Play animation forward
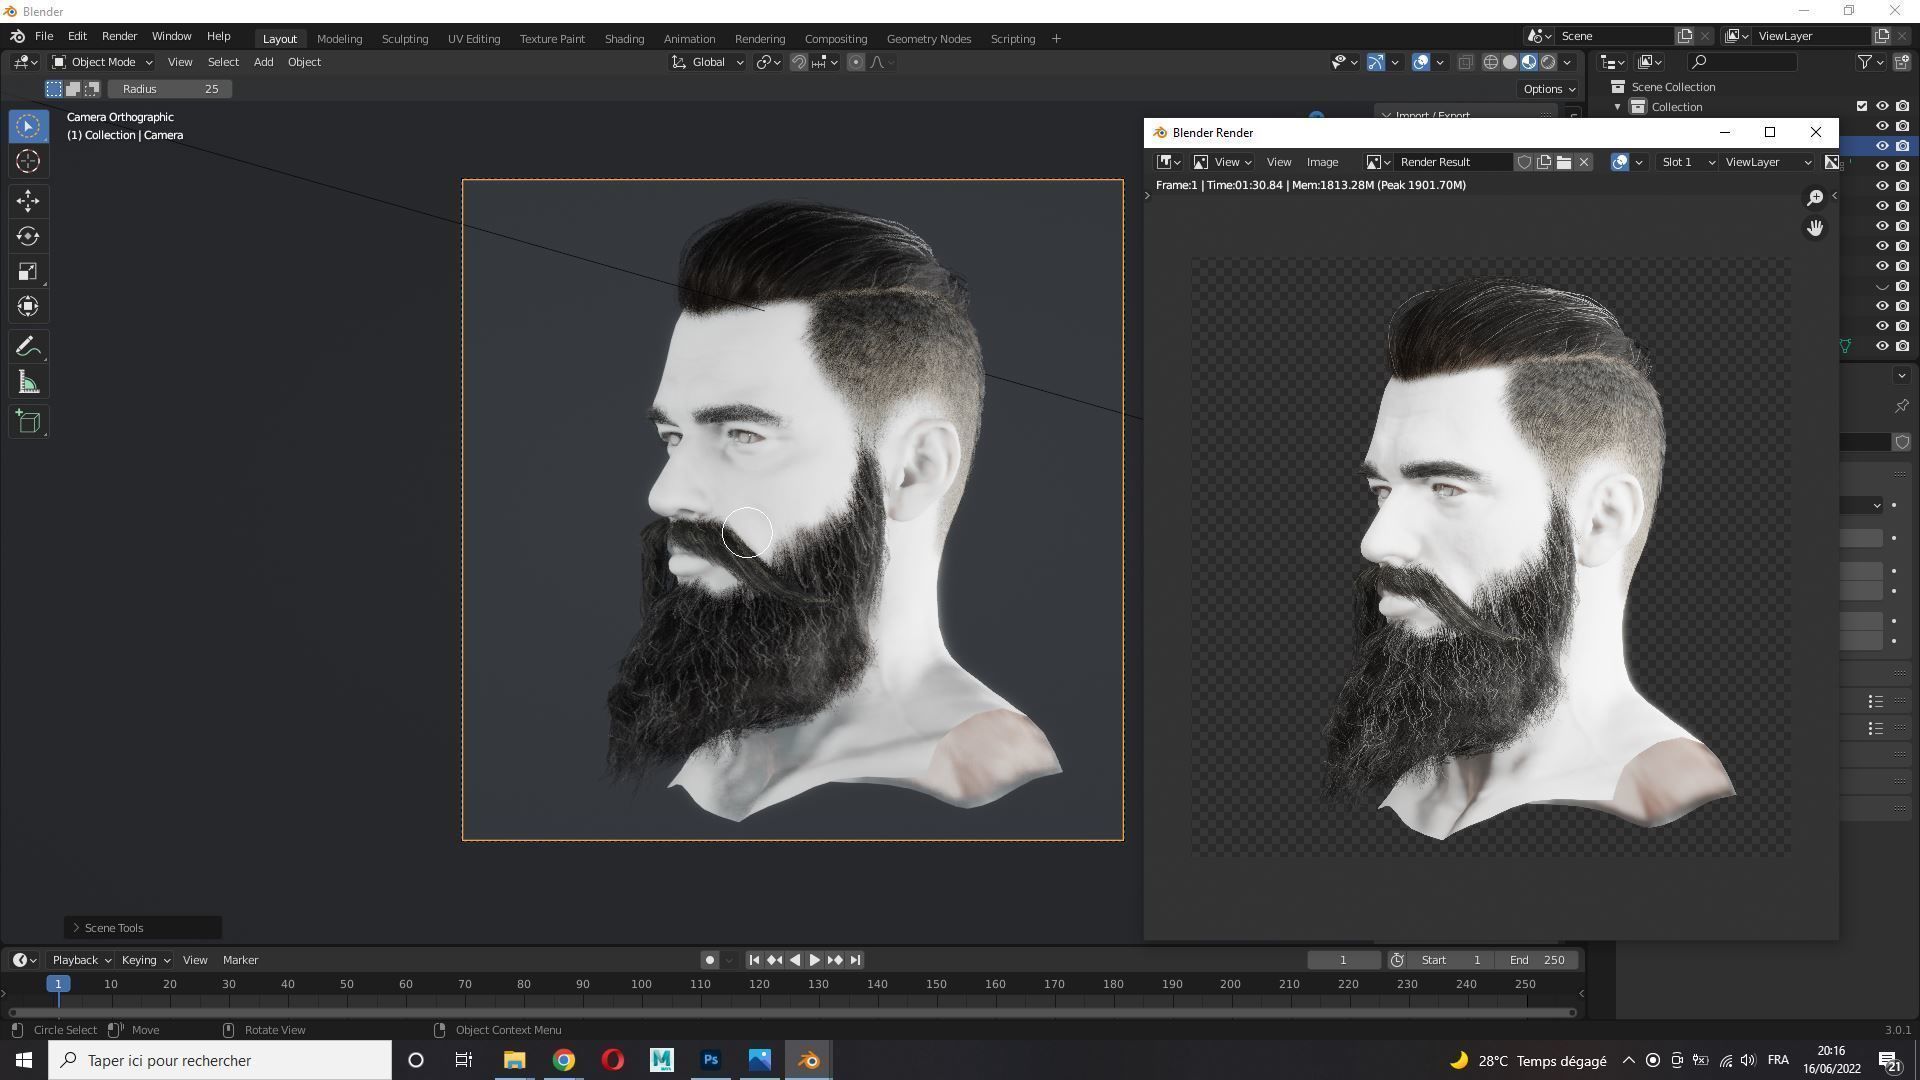The width and height of the screenshot is (1920, 1080). 814,960
